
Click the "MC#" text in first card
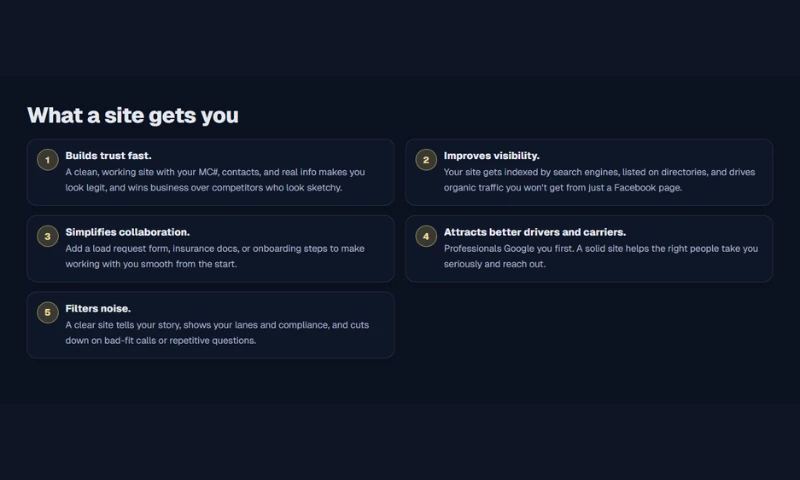point(210,172)
